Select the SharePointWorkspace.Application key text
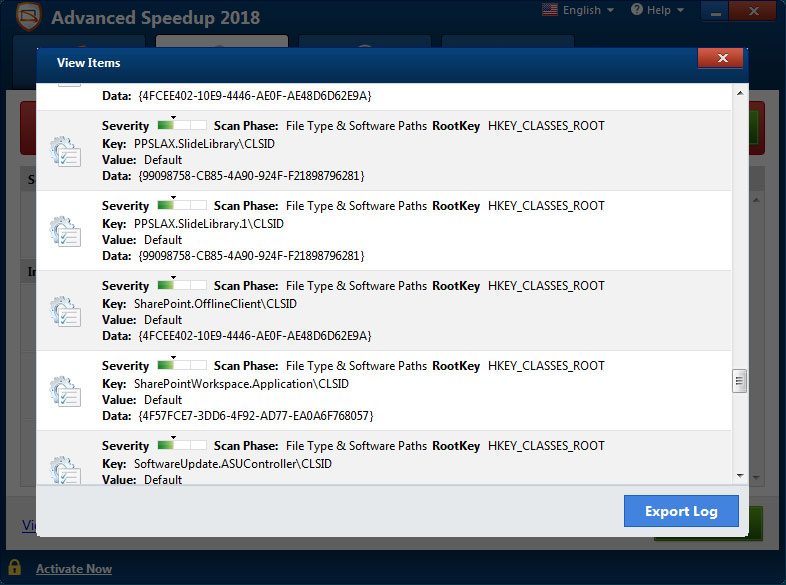This screenshot has width=786, height=585. (x=240, y=384)
